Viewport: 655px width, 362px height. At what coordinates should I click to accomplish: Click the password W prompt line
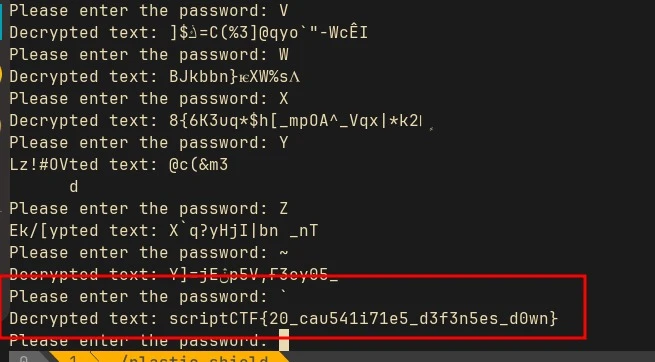click(149, 55)
